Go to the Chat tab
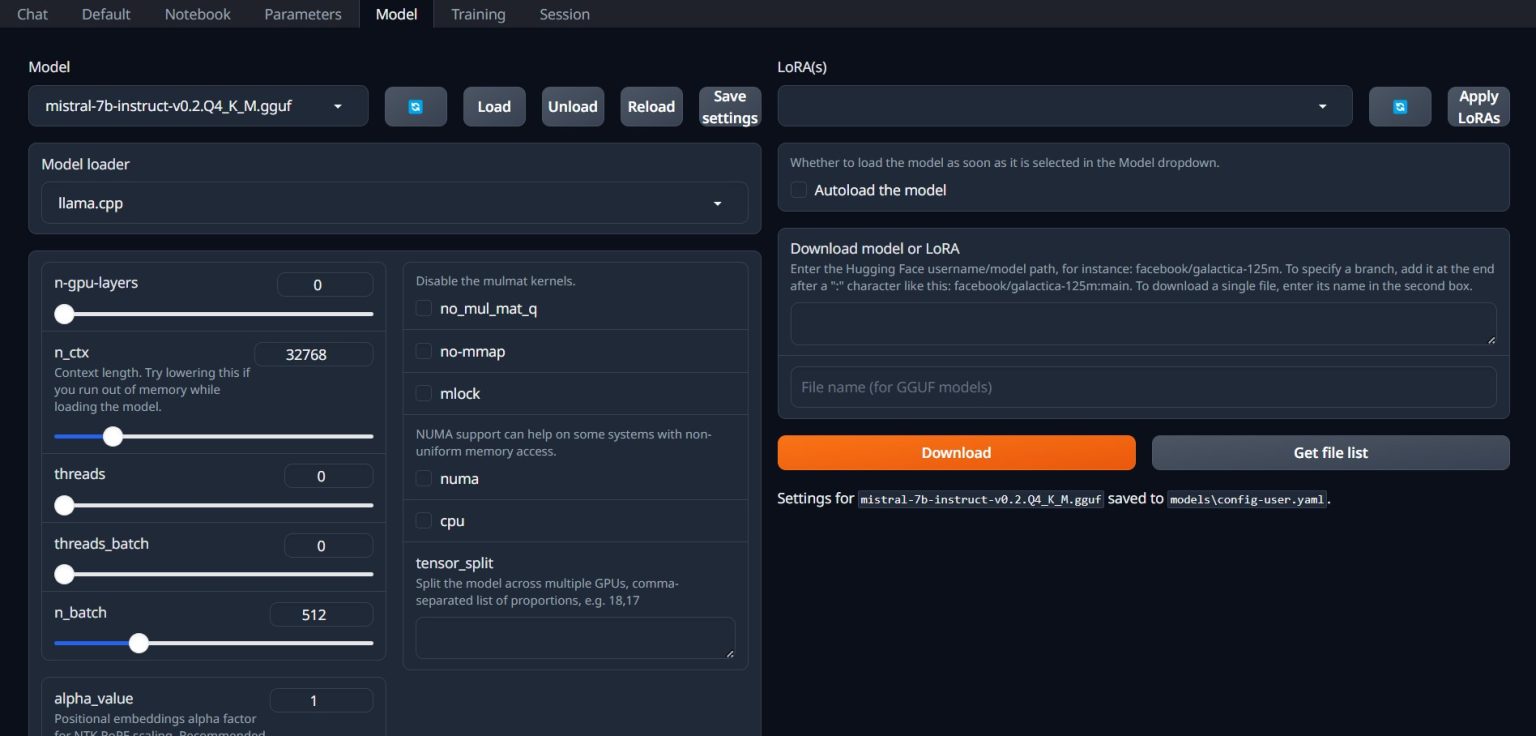This screenshot has width=1536, height=736. pyautogui.click(x=31, y=14)
